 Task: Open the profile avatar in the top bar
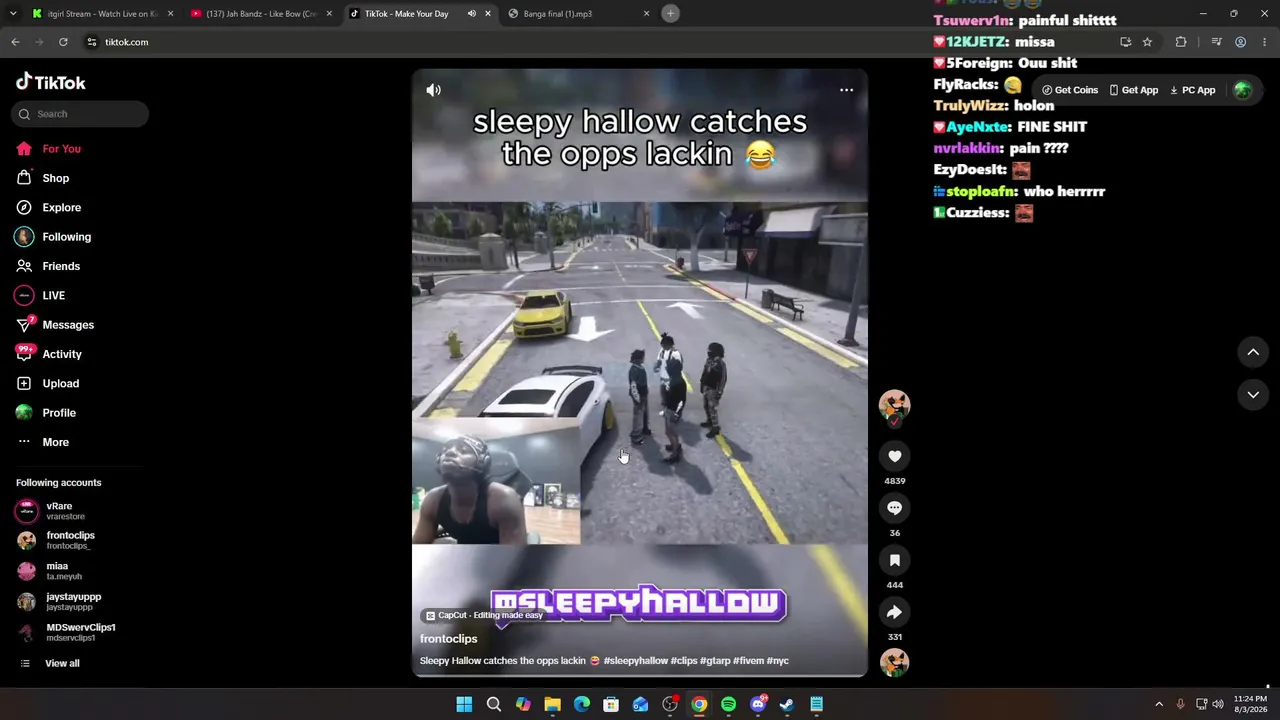click(x=1242, y=90)
